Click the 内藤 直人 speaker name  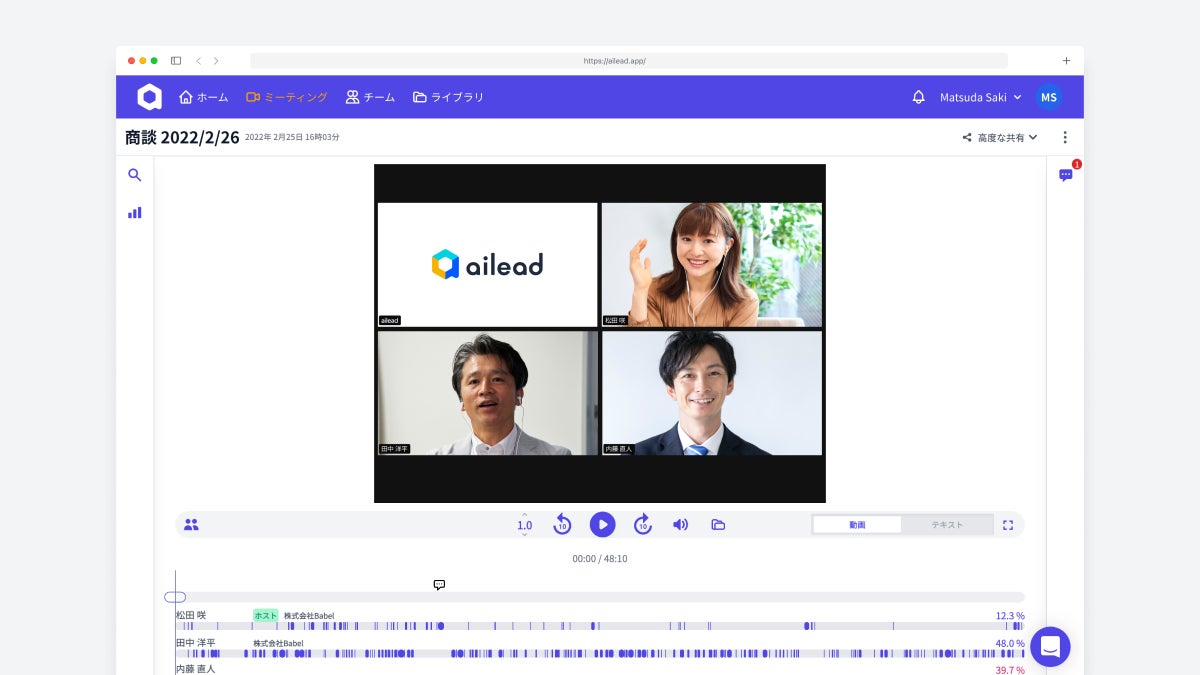click(x=196, y=669)
